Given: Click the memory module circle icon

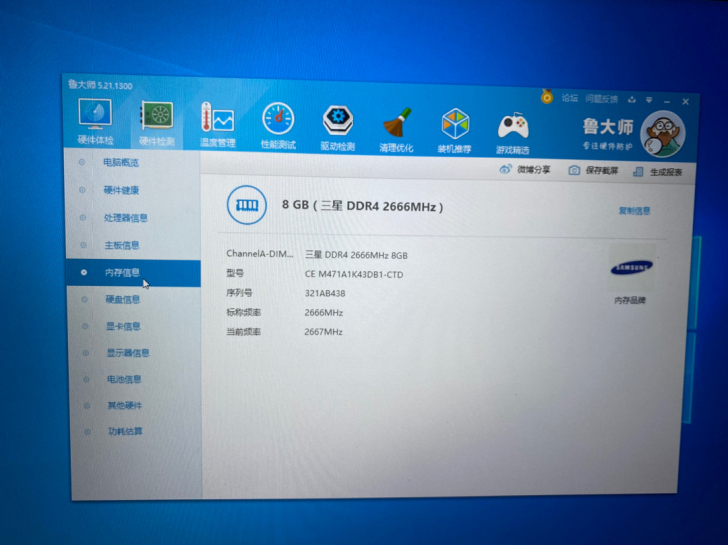Looking at the screenshot, I should pyautogui.click(x=247, y=205).
